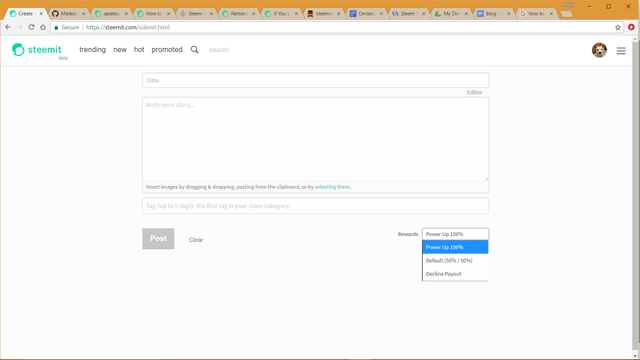Open the trending page
Image resolution: width=640 pixels, height=360 pixels.
click(x=92, y=50)
